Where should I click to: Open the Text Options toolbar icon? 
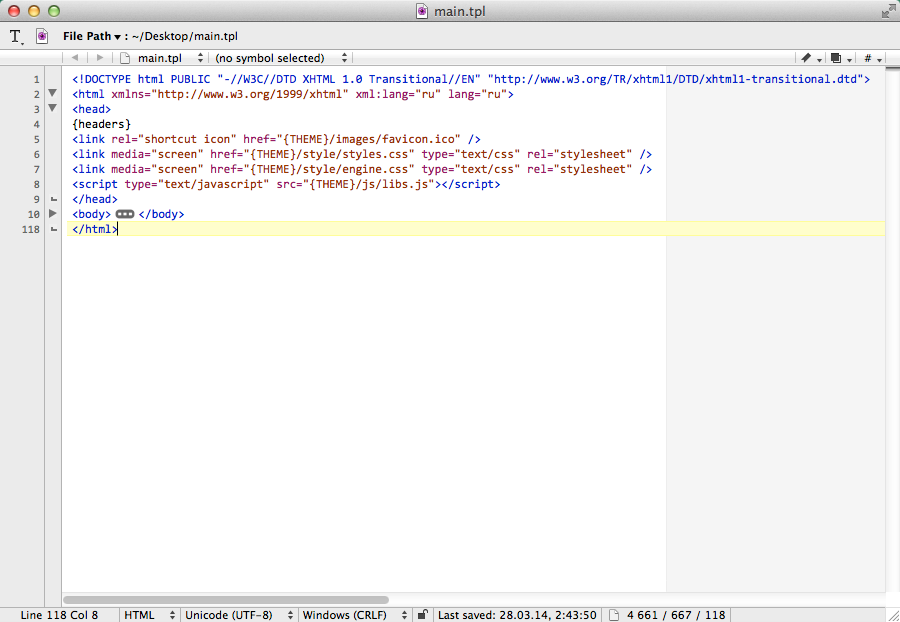(x=15, y=37)
